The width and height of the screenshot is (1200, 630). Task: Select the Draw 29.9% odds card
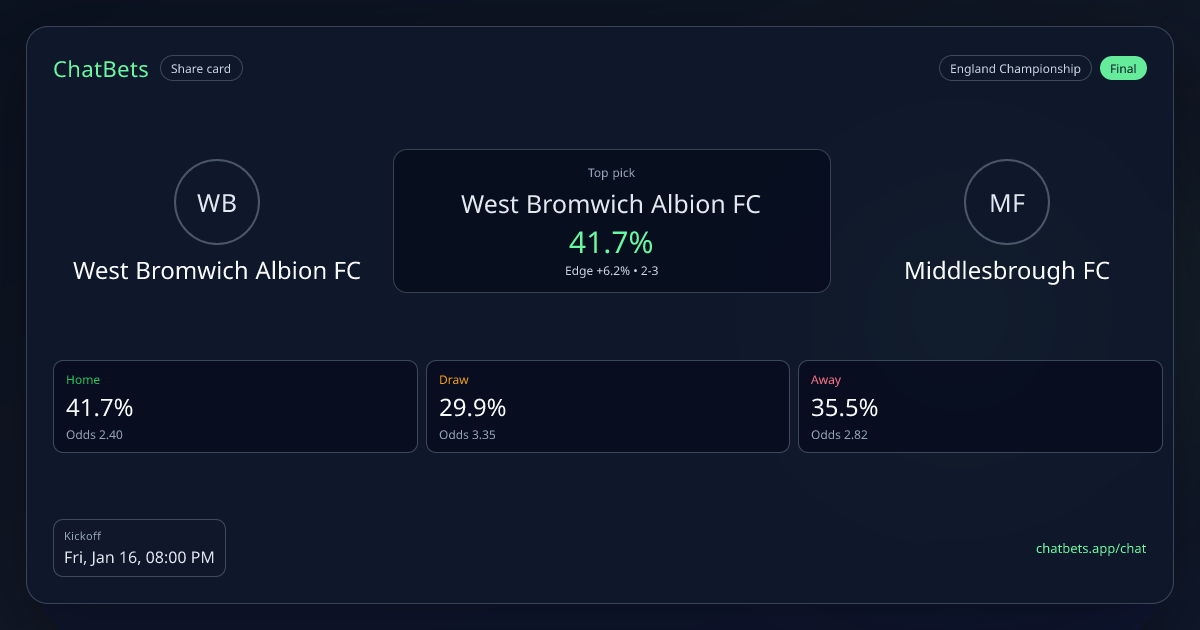(608, 407)
